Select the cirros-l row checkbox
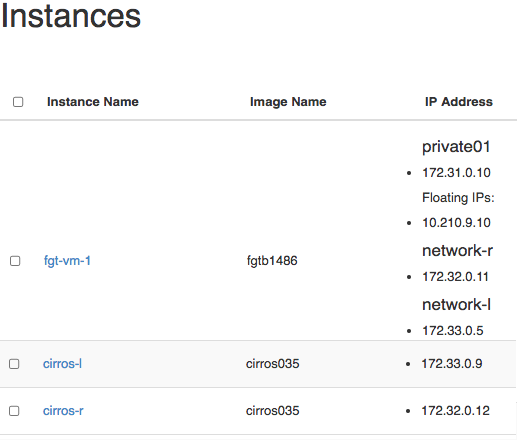 [14, 364]
